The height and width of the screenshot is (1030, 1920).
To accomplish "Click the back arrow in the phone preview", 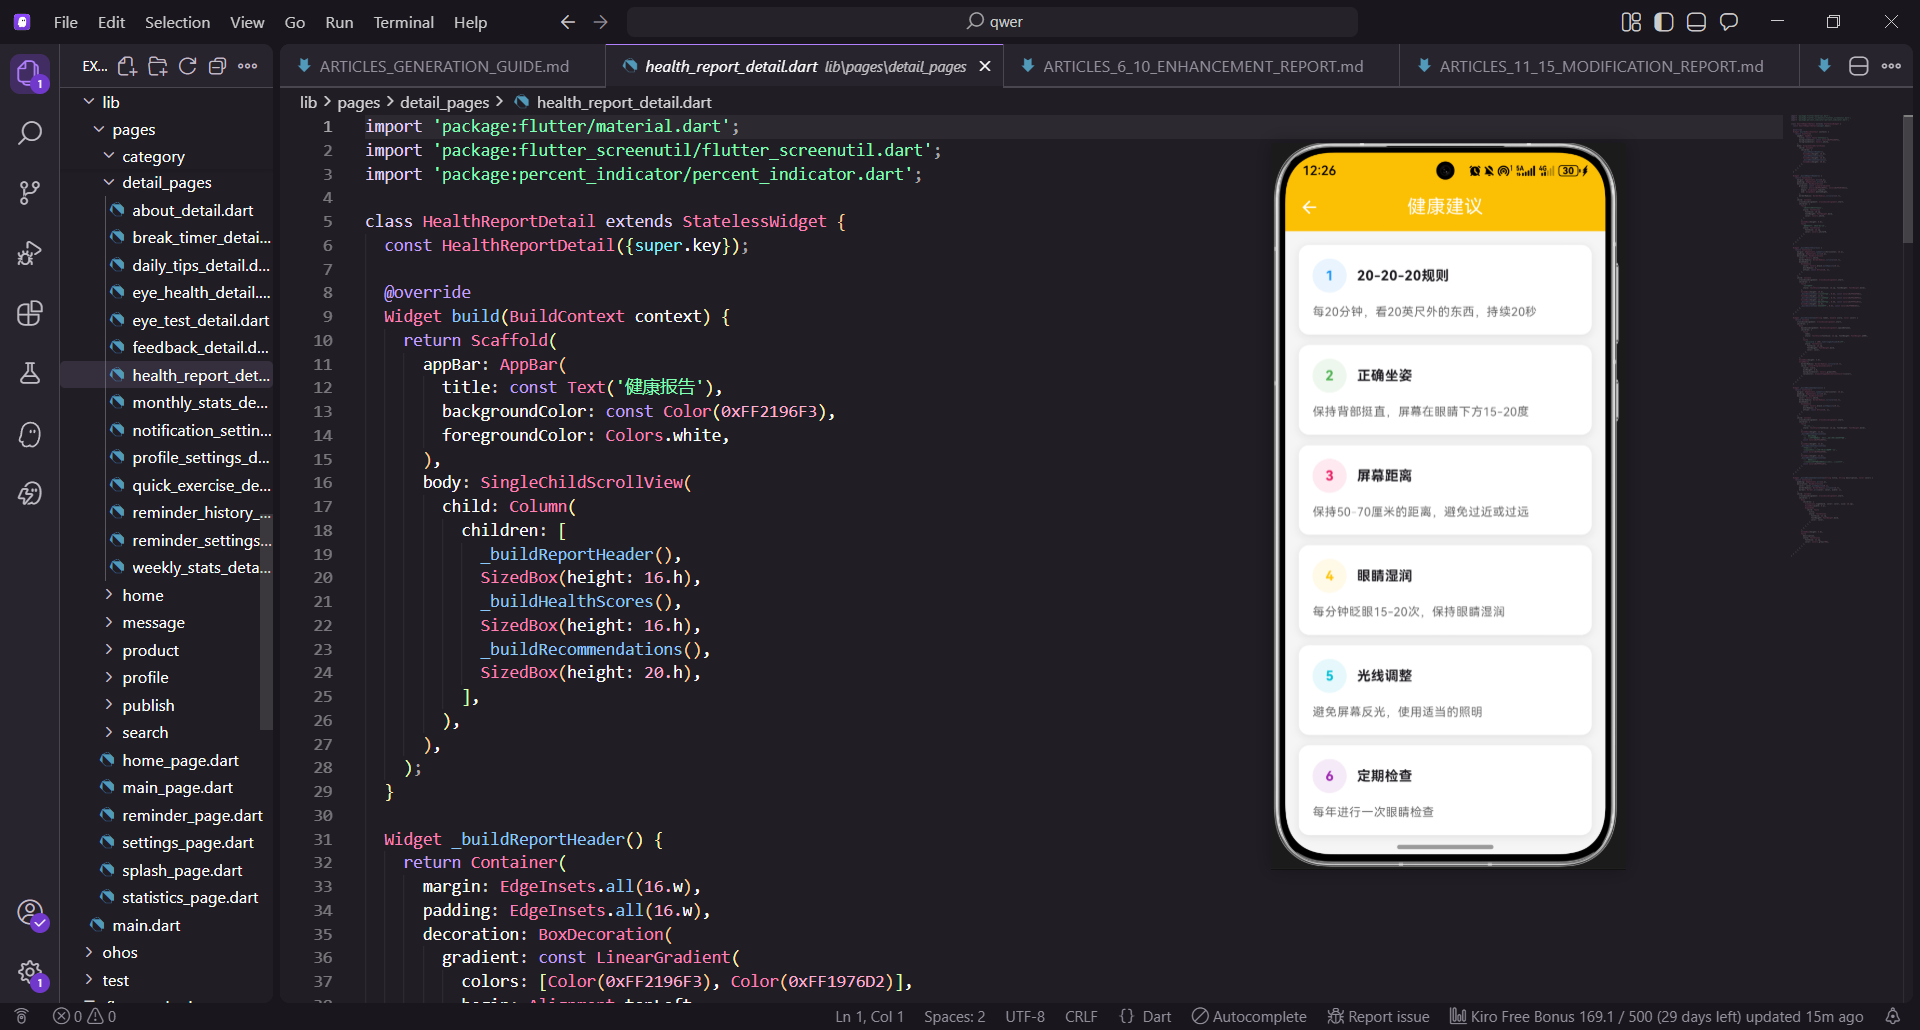I will click(1309, 207).
